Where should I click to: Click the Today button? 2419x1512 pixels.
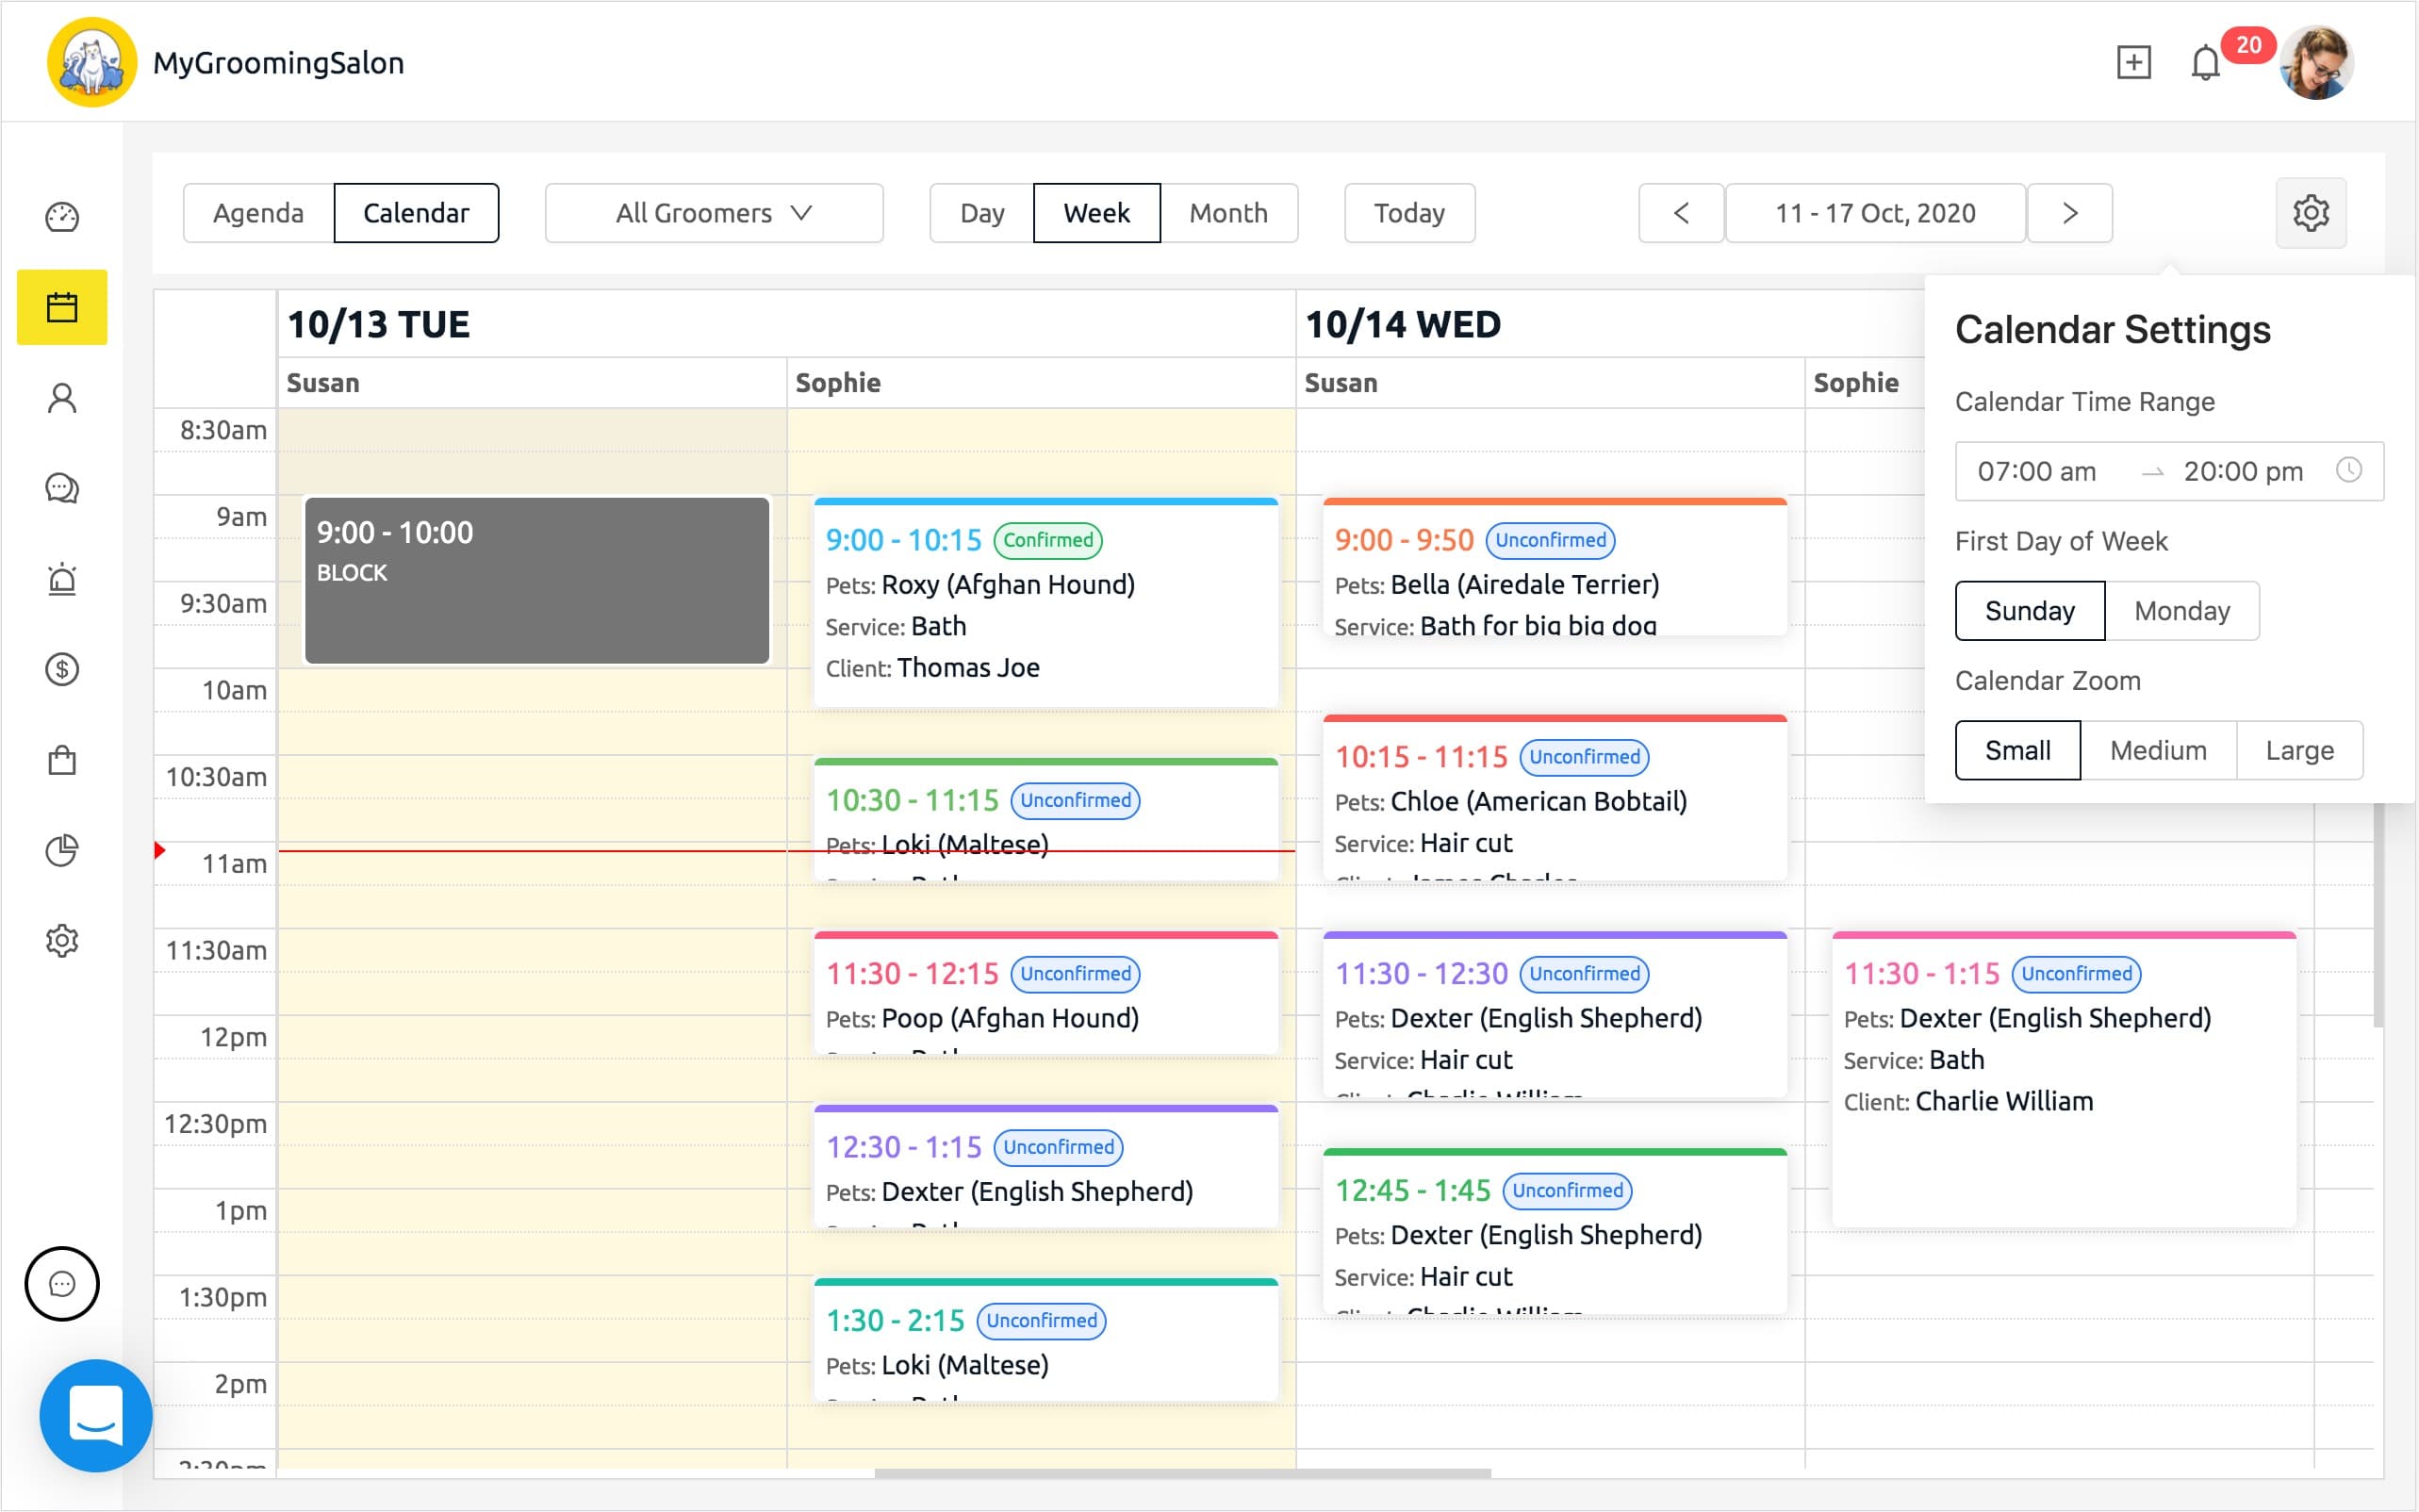(x=1408, y=213)
